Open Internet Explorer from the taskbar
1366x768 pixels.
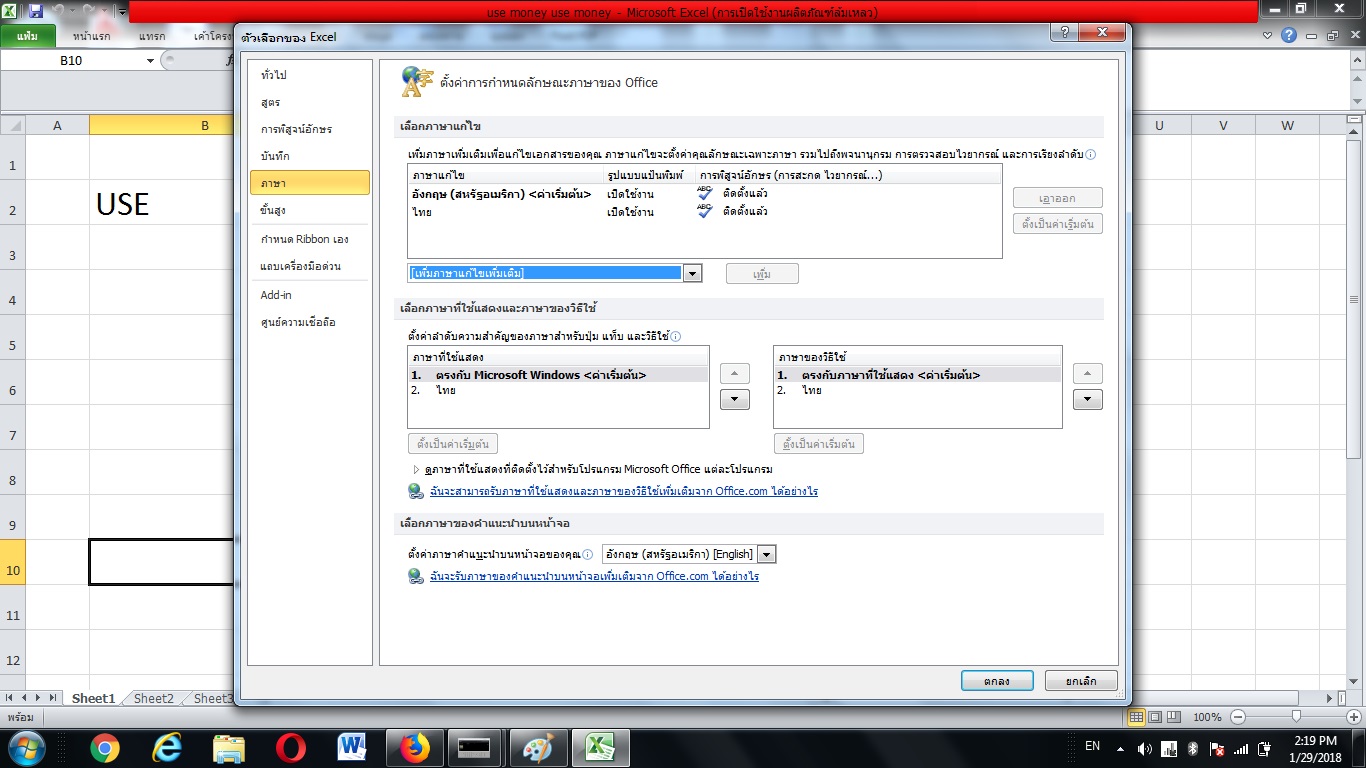(166, 748)
